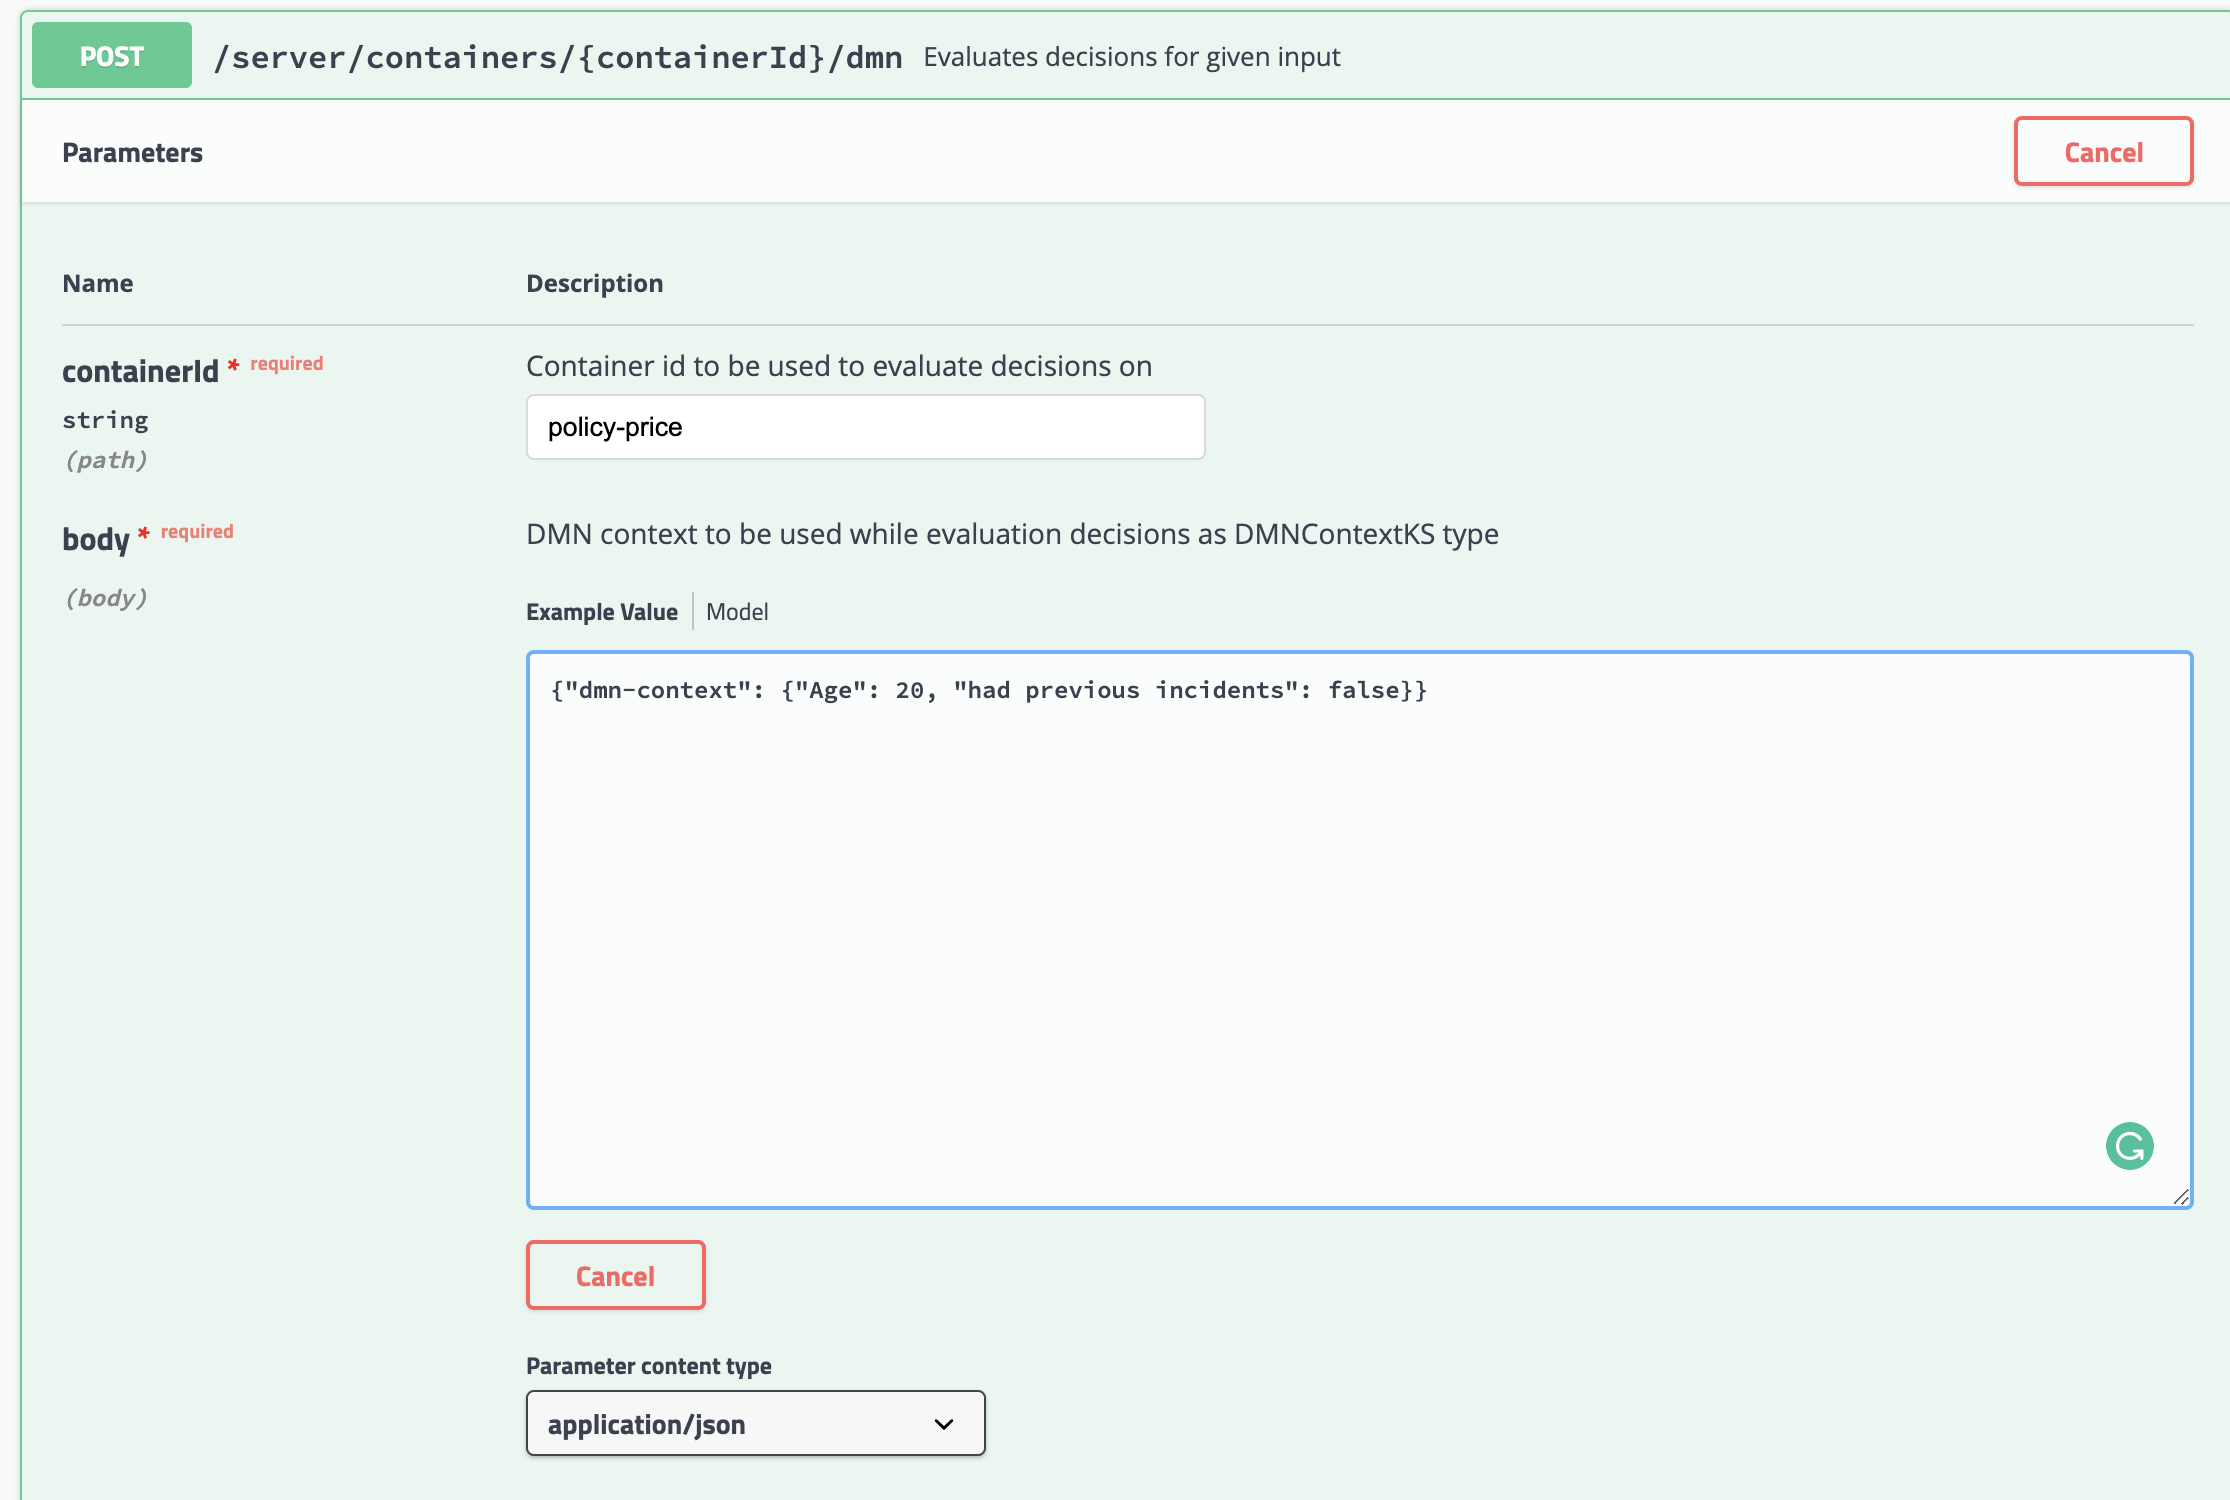Click the 'string' type label under containerId
The width and height of the screenshot is (2230, 1500).
[x=105, y=420]
